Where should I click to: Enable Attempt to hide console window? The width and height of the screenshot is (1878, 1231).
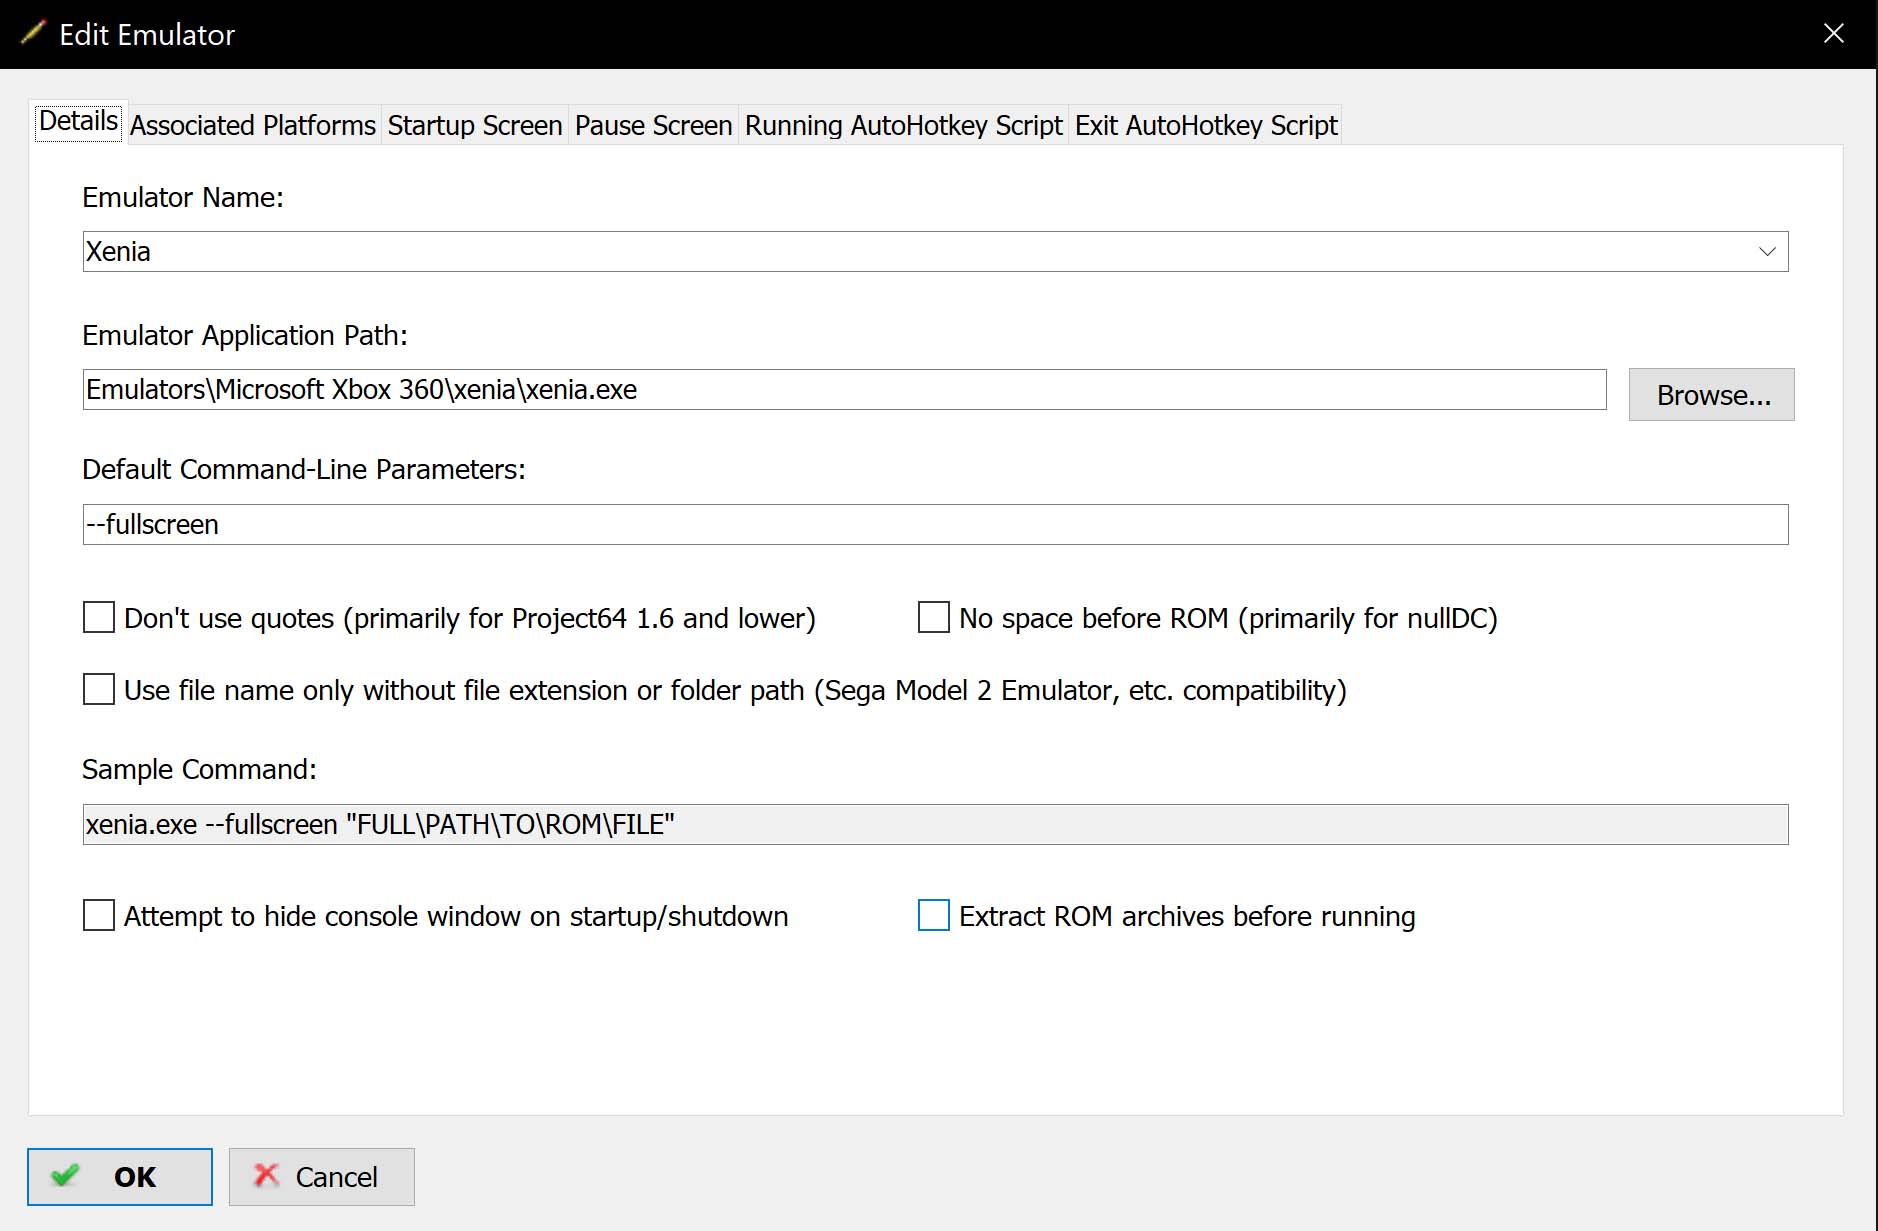99,915
